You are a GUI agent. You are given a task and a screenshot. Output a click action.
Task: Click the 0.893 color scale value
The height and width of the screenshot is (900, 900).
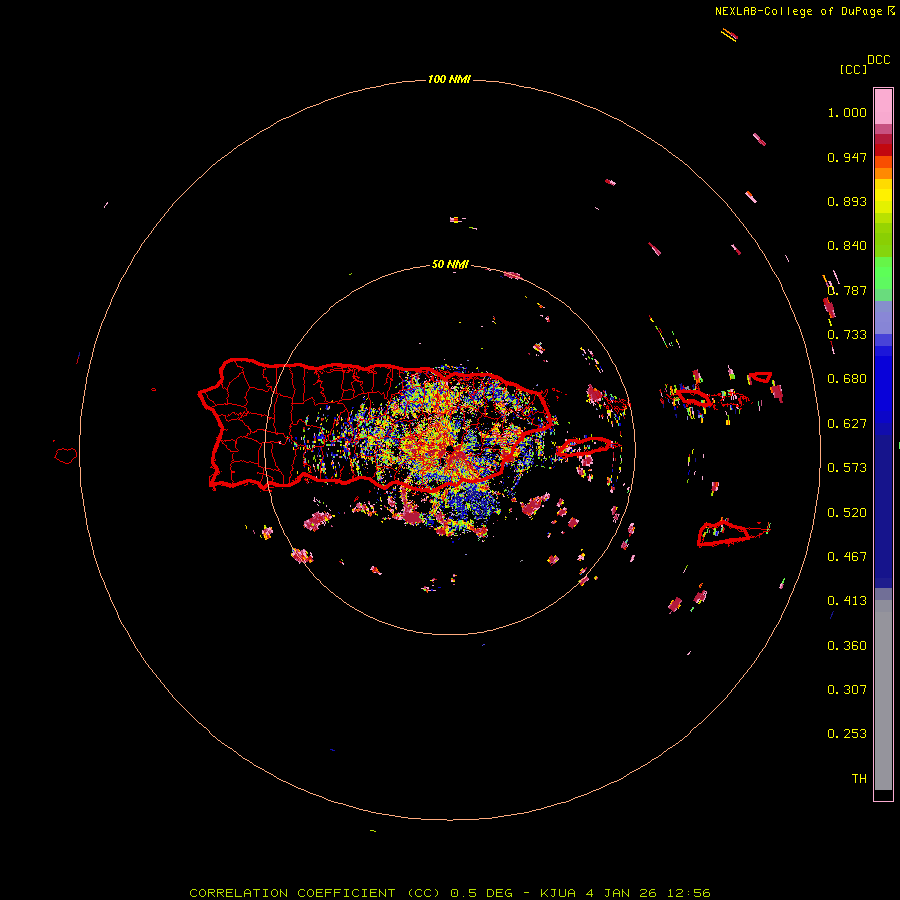[847, 201]
